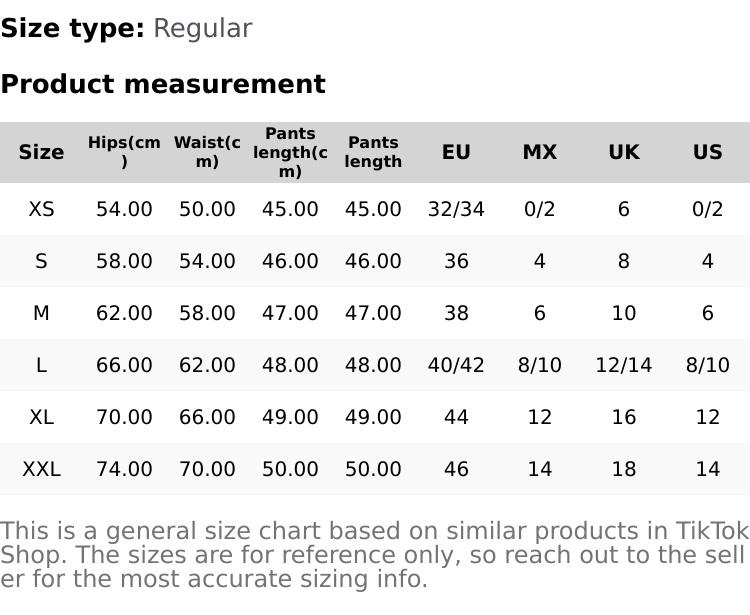Screen dimensions: 750x615
Task: Click the Waist(cm) column header
Action: [x=207, y=152]
